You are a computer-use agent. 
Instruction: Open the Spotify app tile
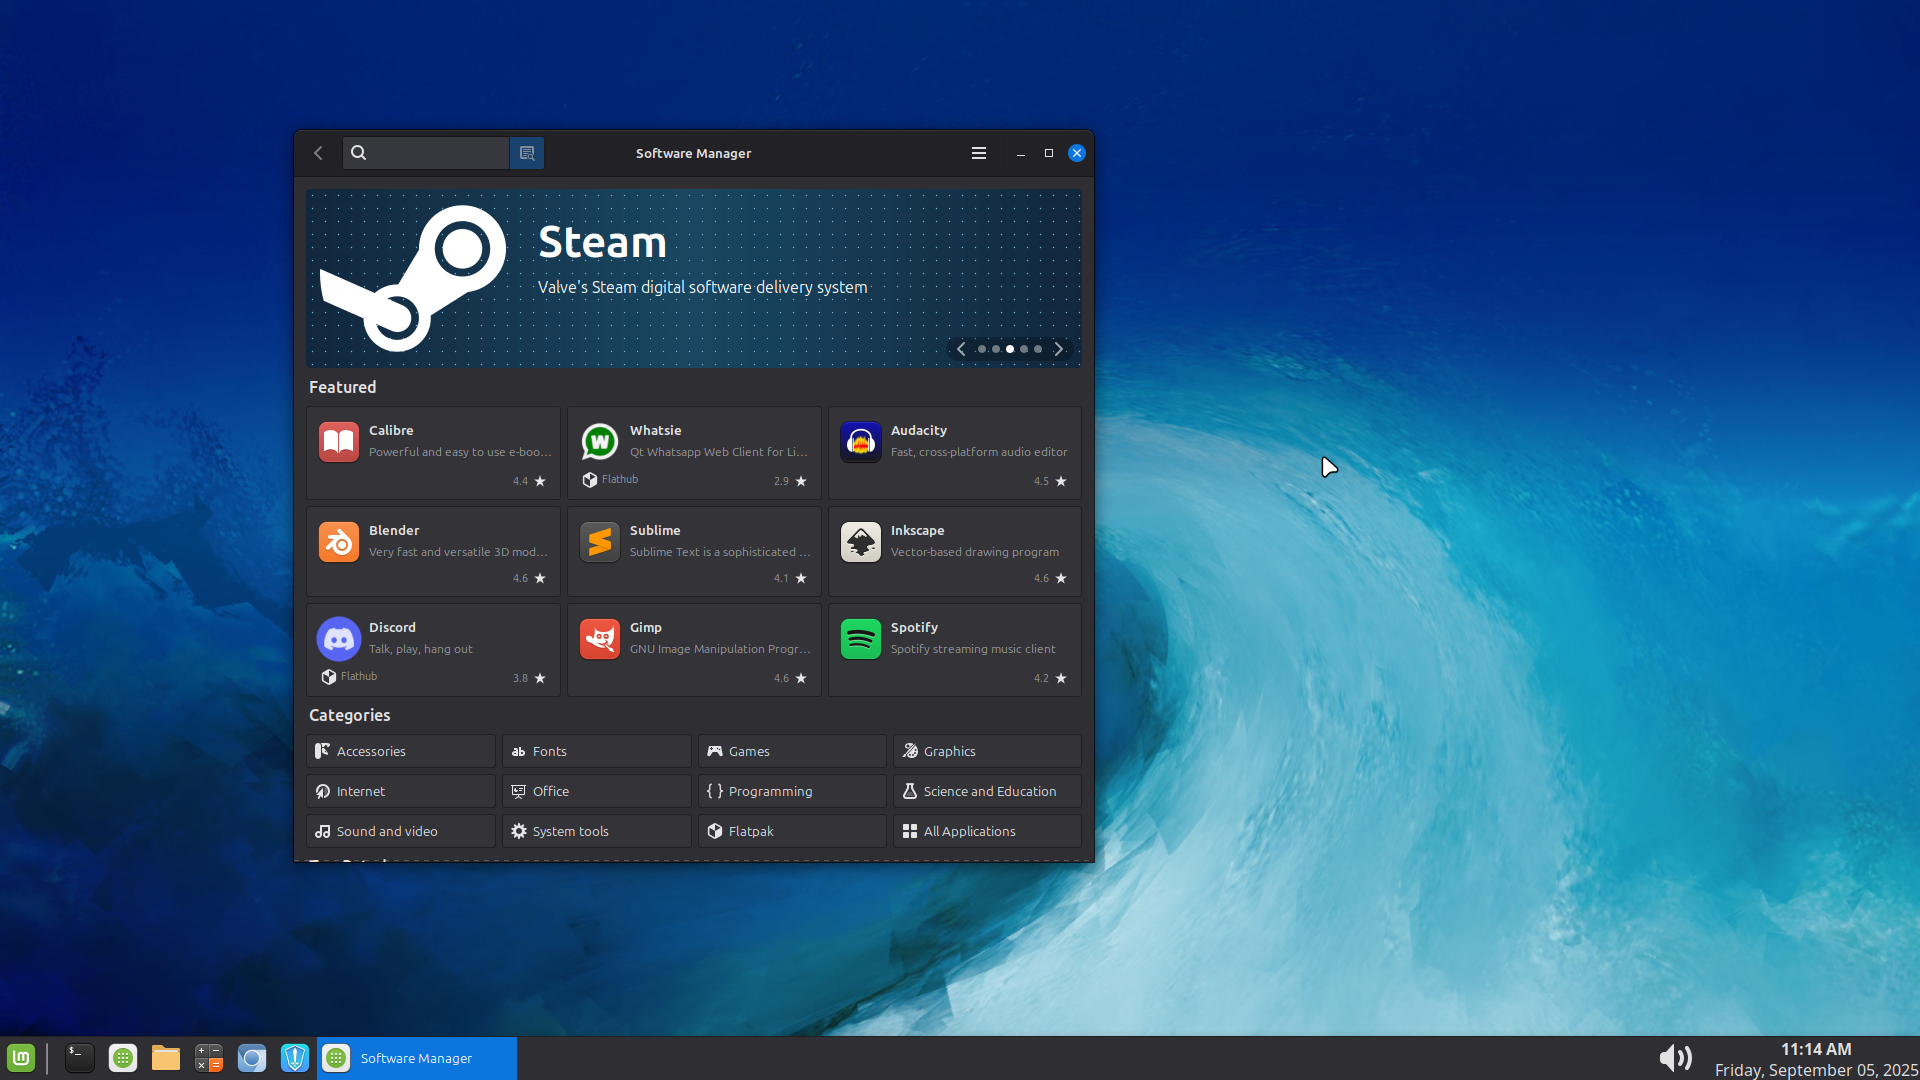[954, 649]
